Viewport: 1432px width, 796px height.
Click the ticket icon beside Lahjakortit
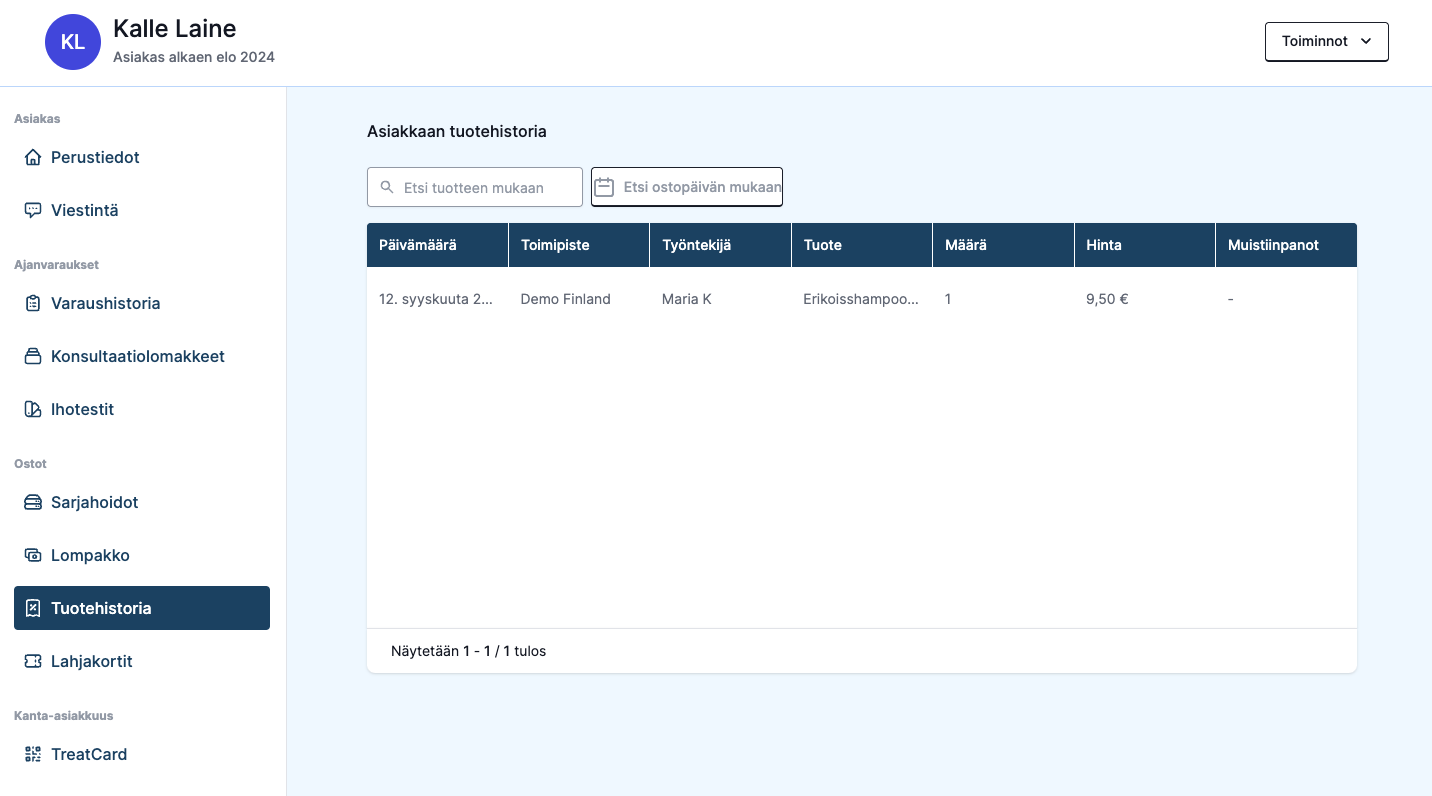click(x=33, y=662)
